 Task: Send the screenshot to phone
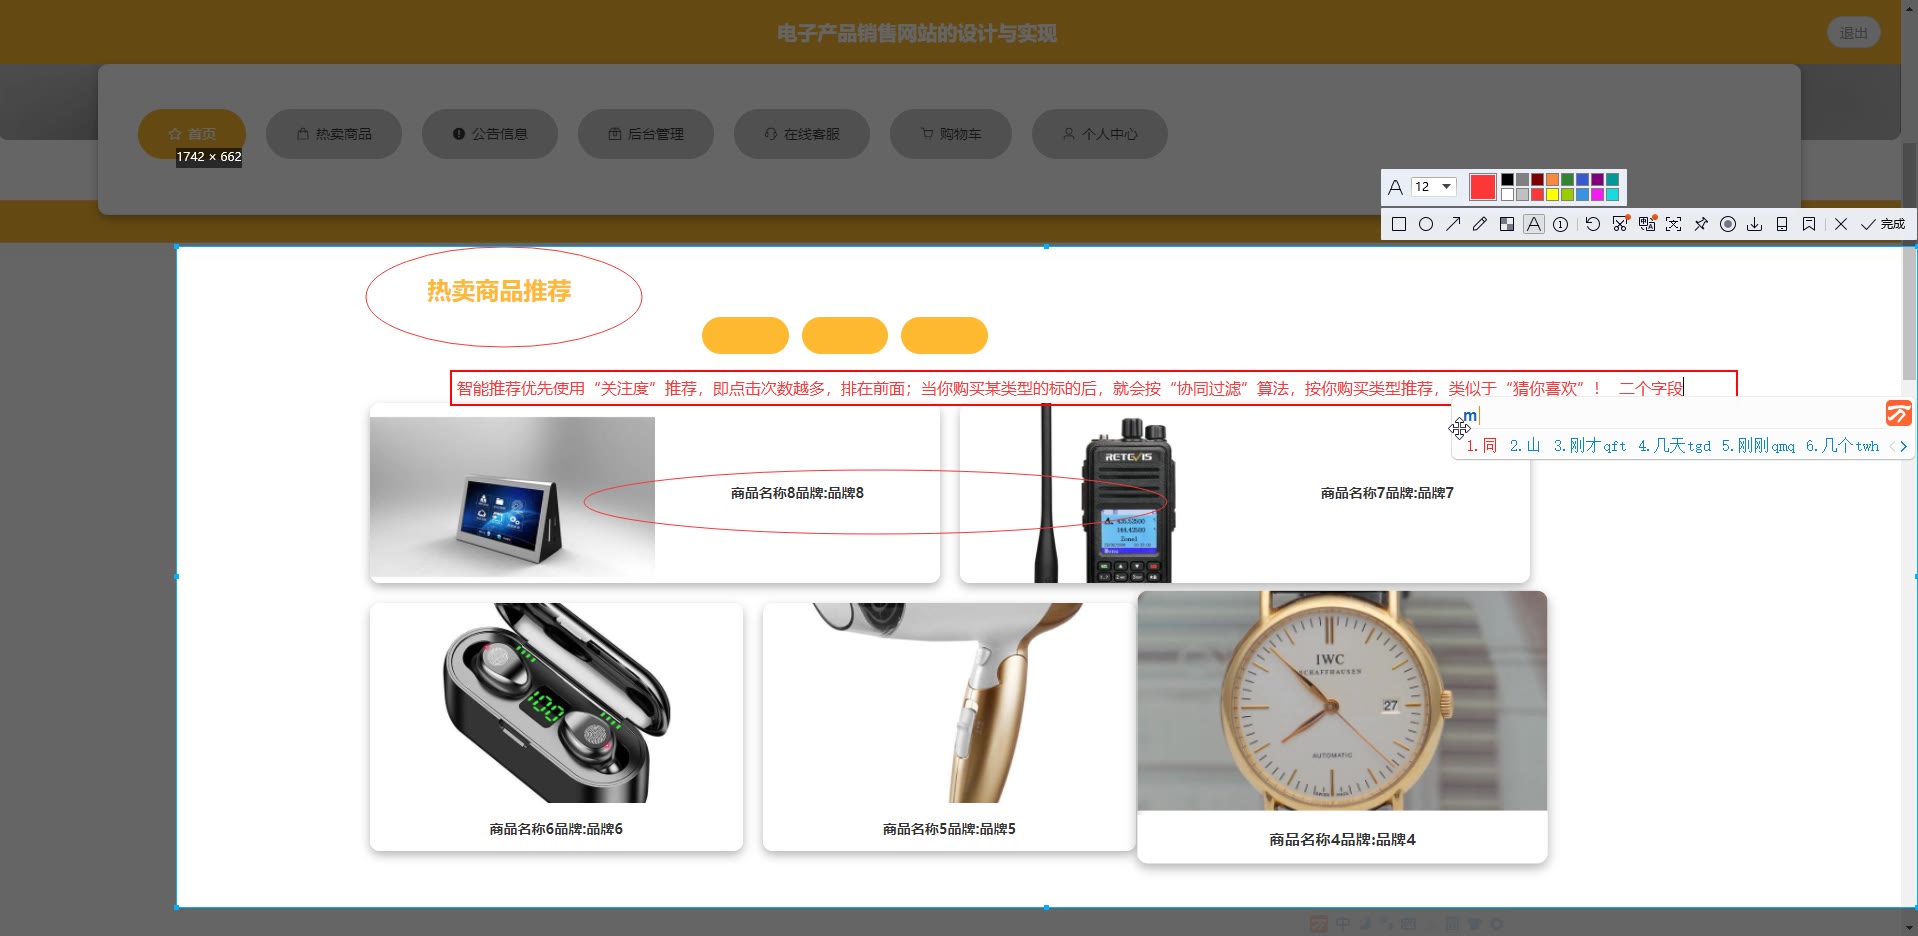(1782, 224)
